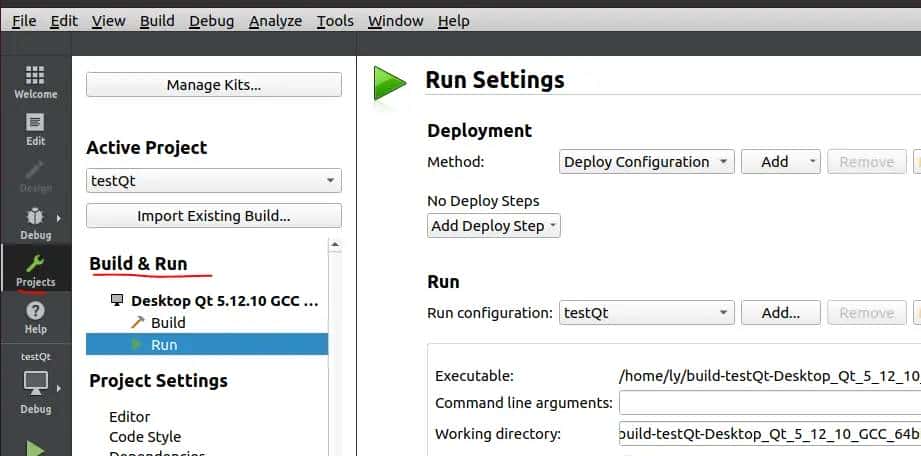Click the testQt kit selector monitor icon
Screen dimensions: 921x456
pos(35,383)
